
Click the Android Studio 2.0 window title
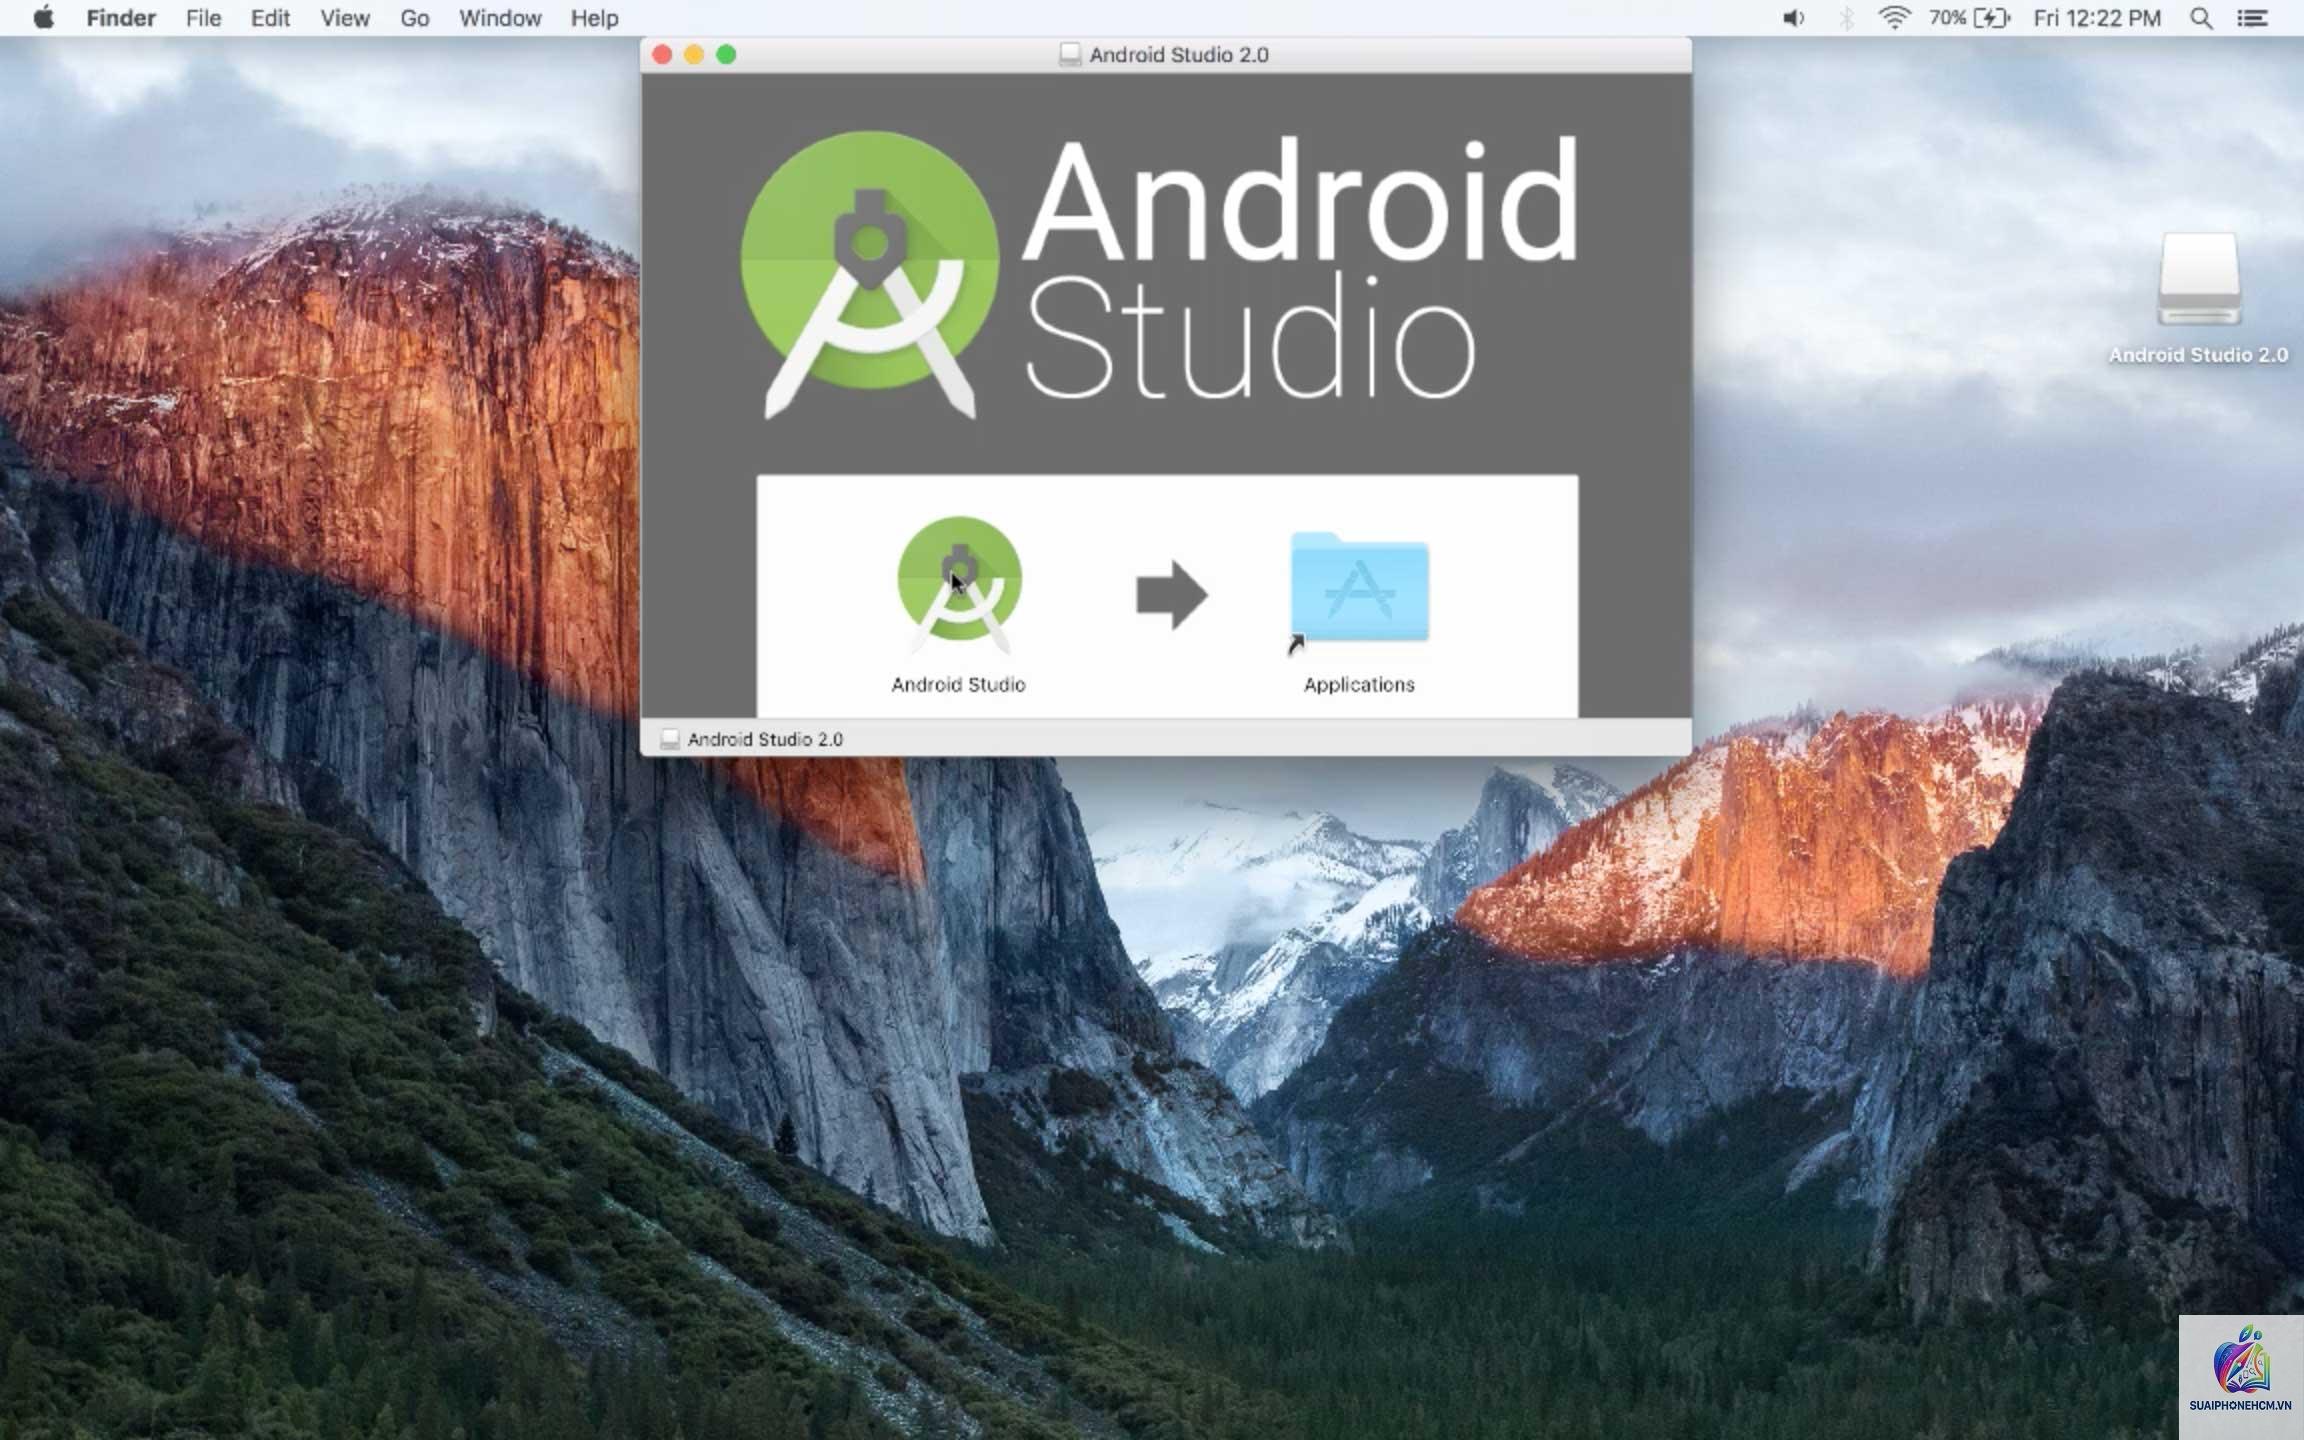[1179, 55]
